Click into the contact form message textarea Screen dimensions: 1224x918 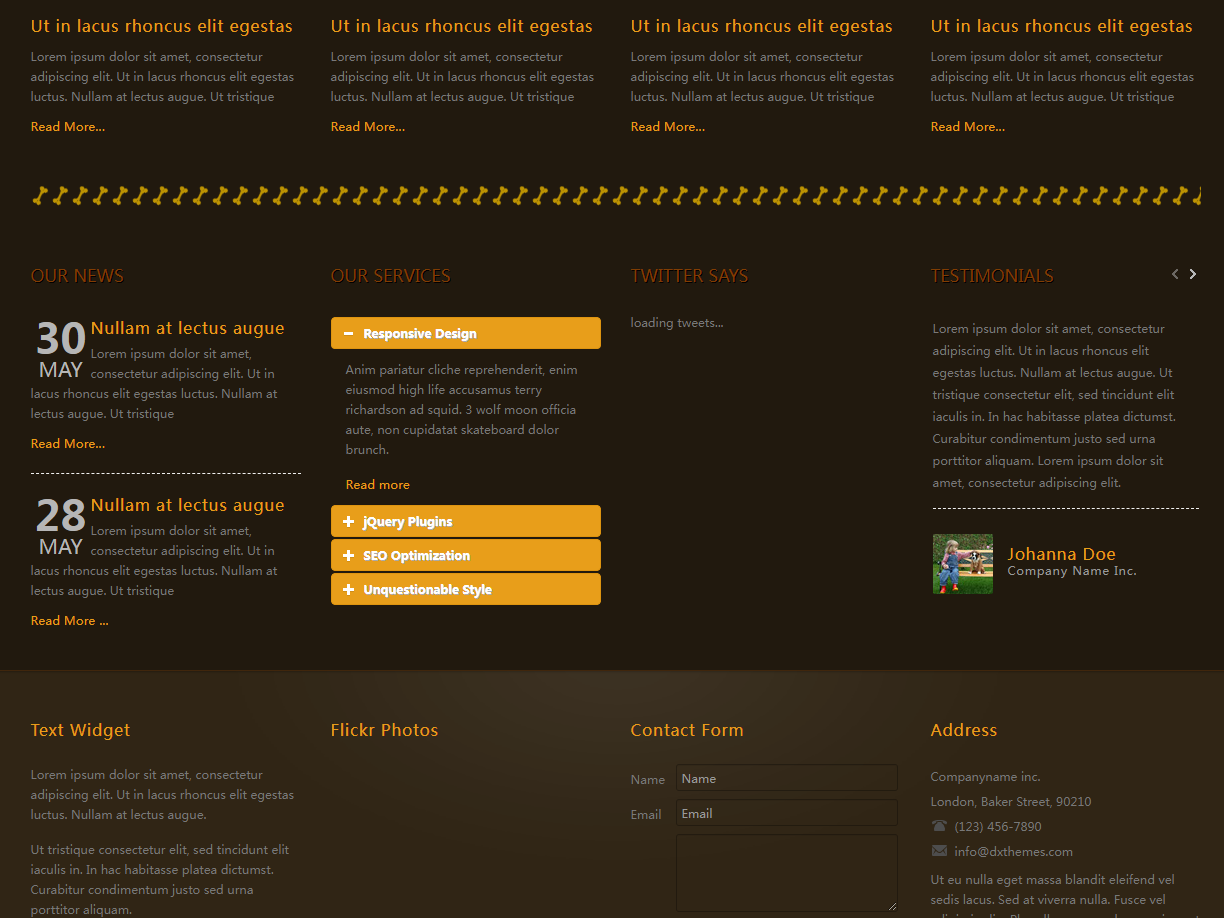pyautogui.click(x=787, y=873)
